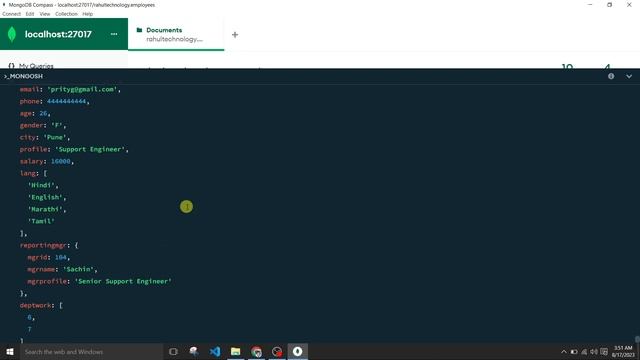Click profile value 'Support Engineer'
The width and height of the screenshot is (640, 360).
pyautogui.click(x=90, y=149)
